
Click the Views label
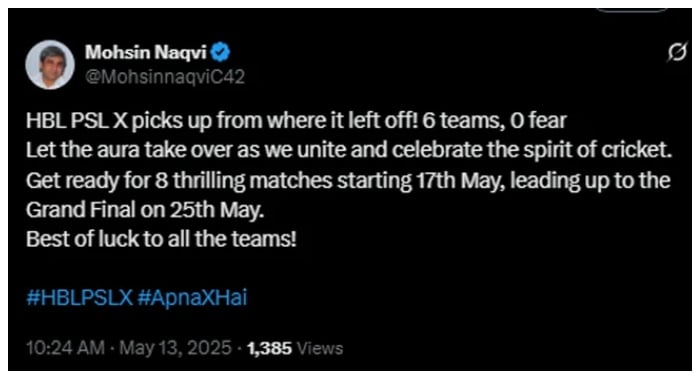point(320,349)
